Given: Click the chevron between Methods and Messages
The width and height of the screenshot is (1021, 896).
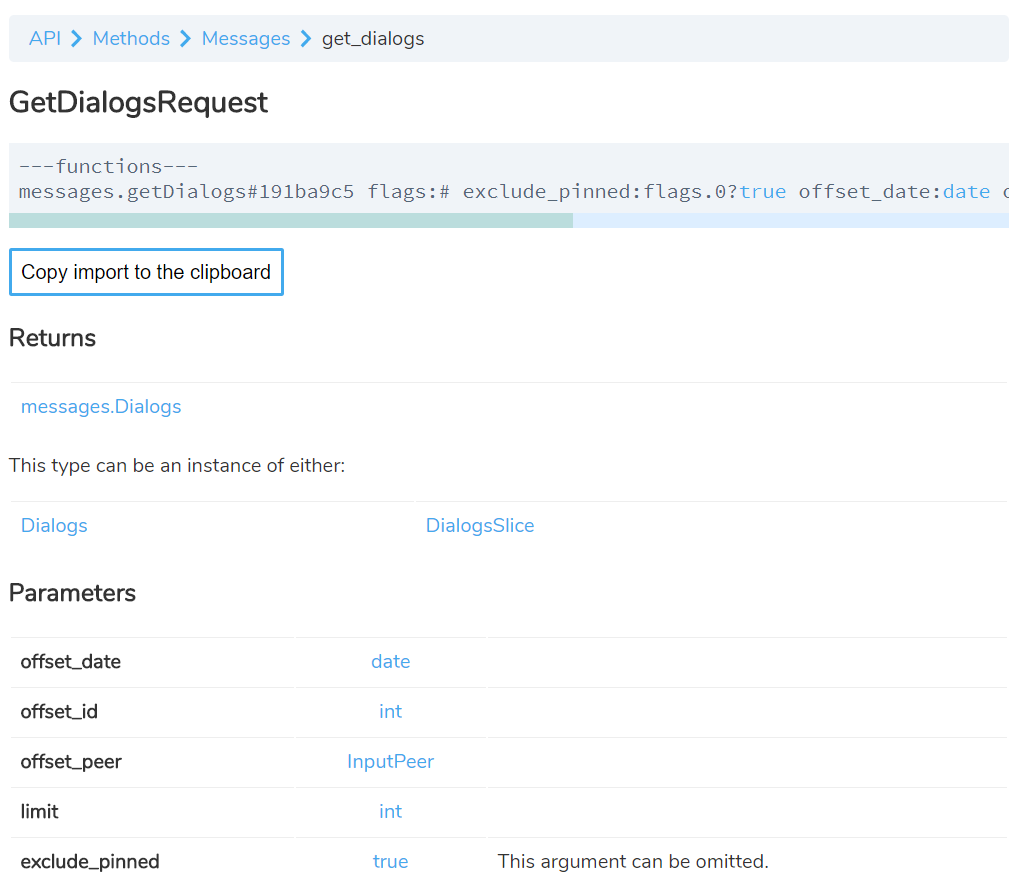Looking at the screenshot, I should [x=186, y=39].
